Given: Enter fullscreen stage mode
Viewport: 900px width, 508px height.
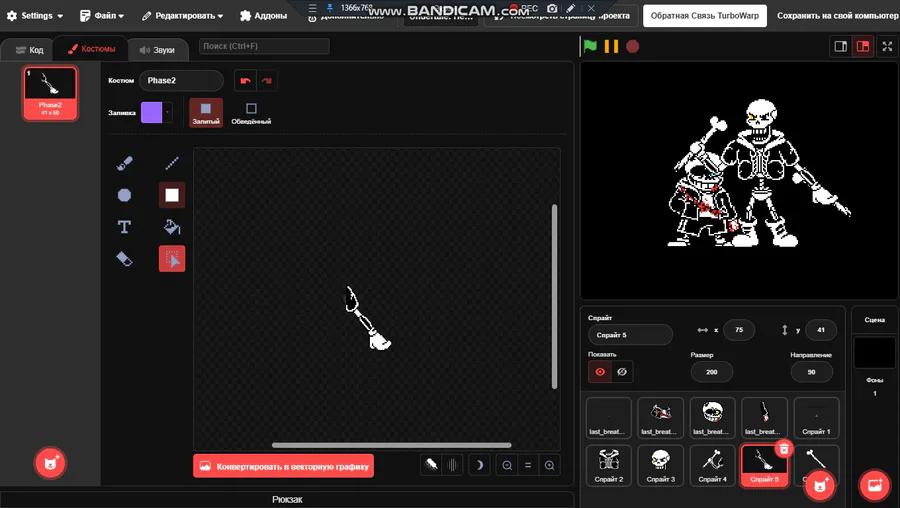Looking at the screenshot, I should tap(887, 46).
